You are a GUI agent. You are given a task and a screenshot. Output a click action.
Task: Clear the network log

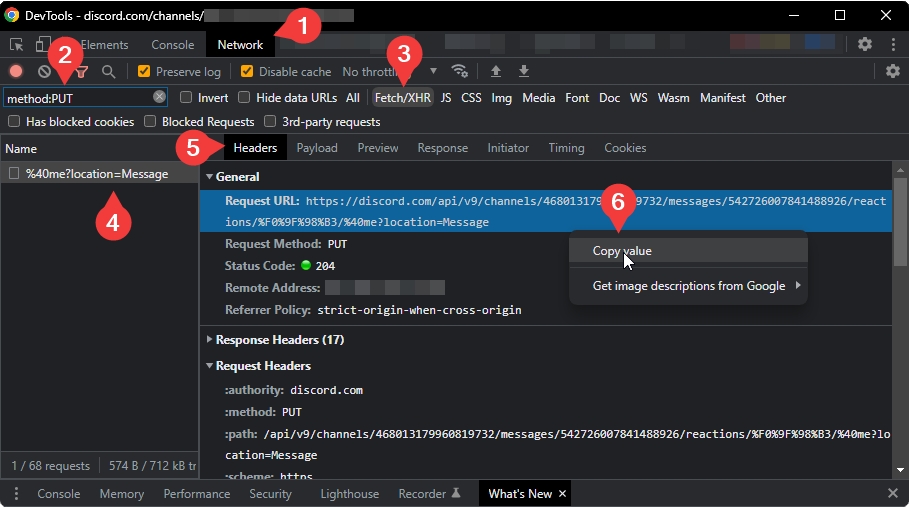(44, 72)
